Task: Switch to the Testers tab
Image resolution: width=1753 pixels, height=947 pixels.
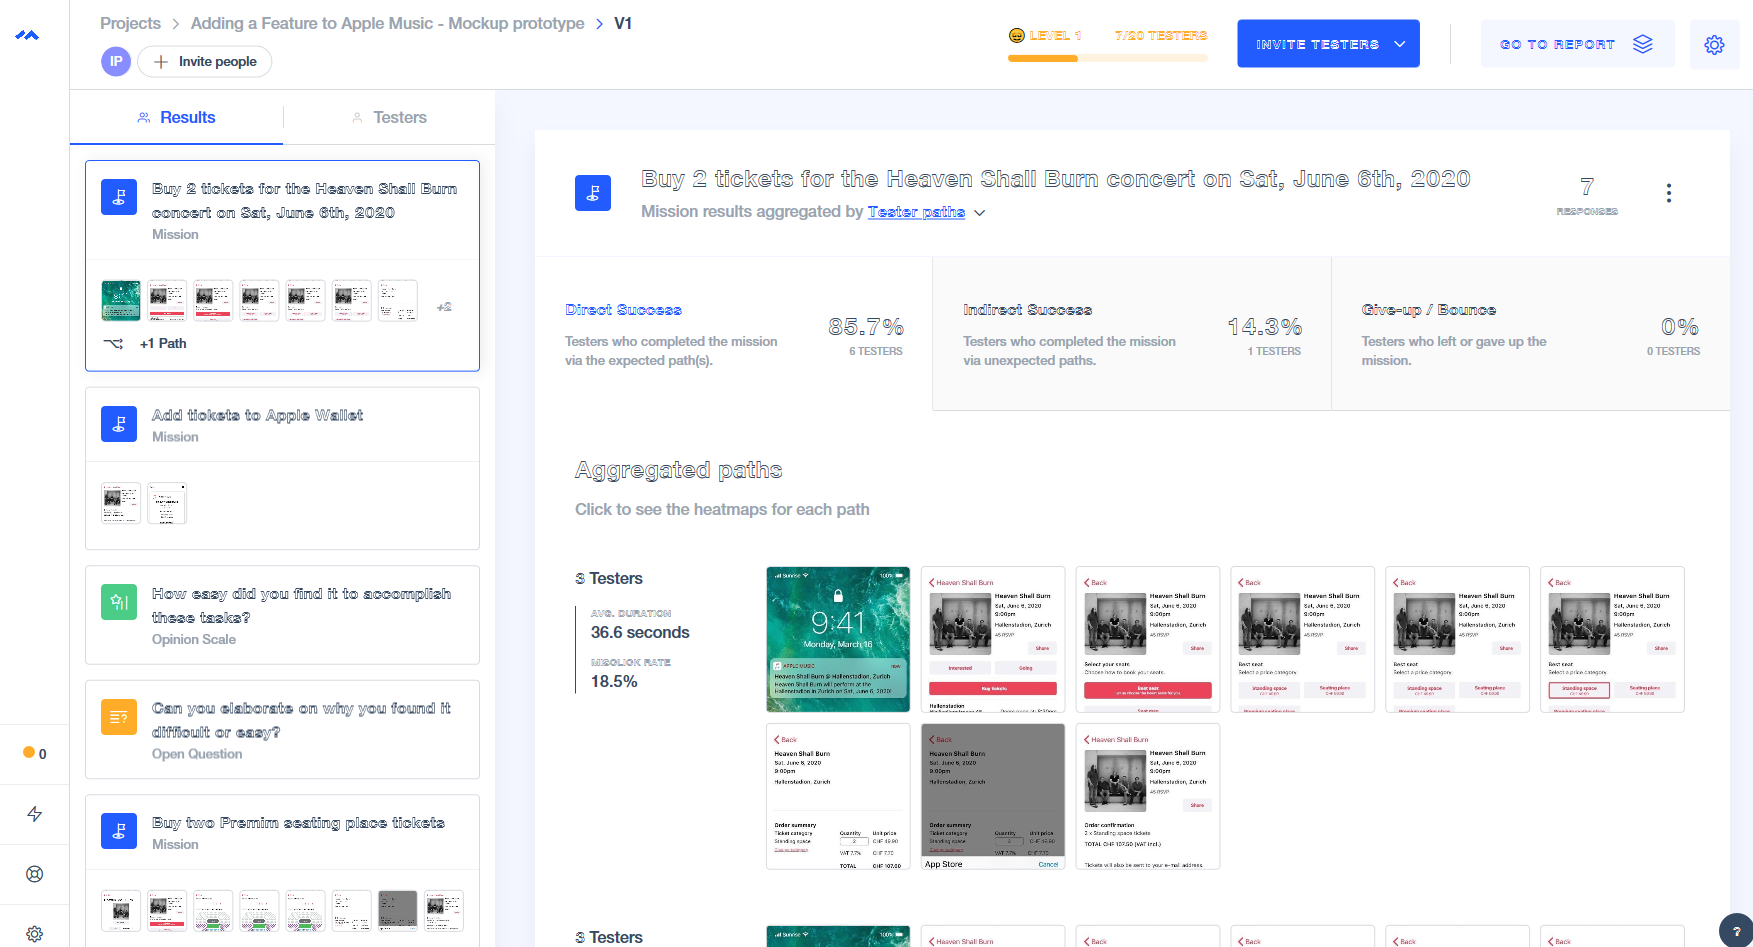Action: 389,117
